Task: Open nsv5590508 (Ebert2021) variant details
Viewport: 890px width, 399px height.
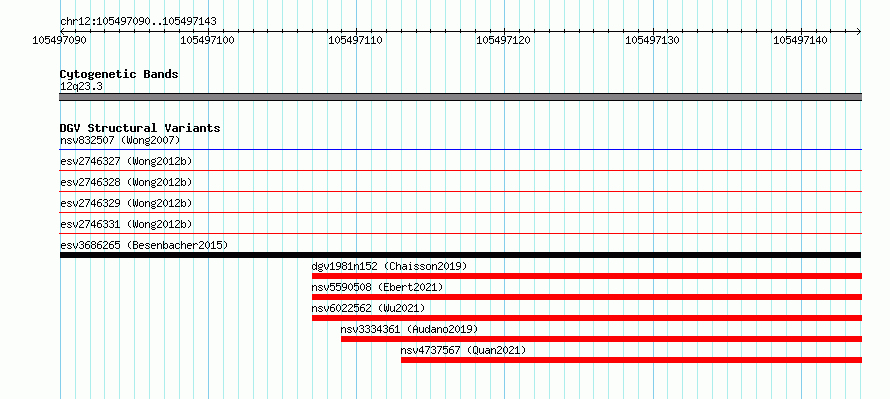Action: click(x=377, y=287)
